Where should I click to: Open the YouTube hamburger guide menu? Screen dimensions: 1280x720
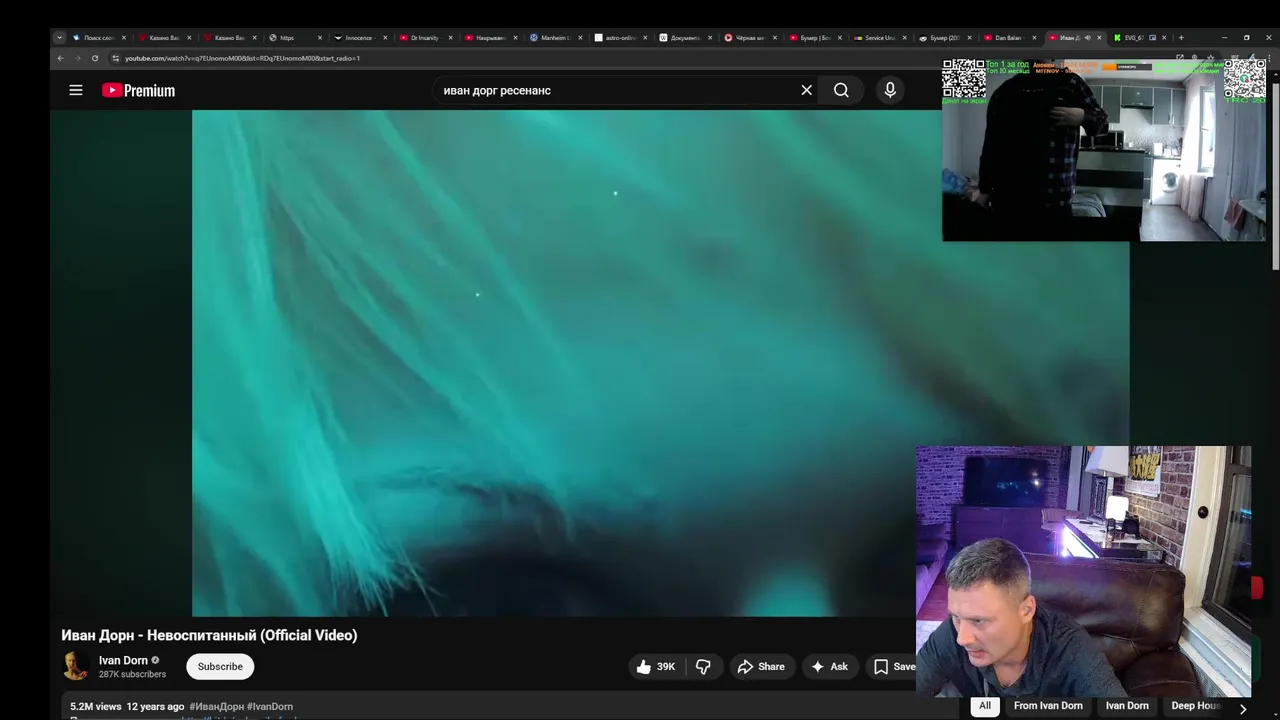tap(76, 90)
